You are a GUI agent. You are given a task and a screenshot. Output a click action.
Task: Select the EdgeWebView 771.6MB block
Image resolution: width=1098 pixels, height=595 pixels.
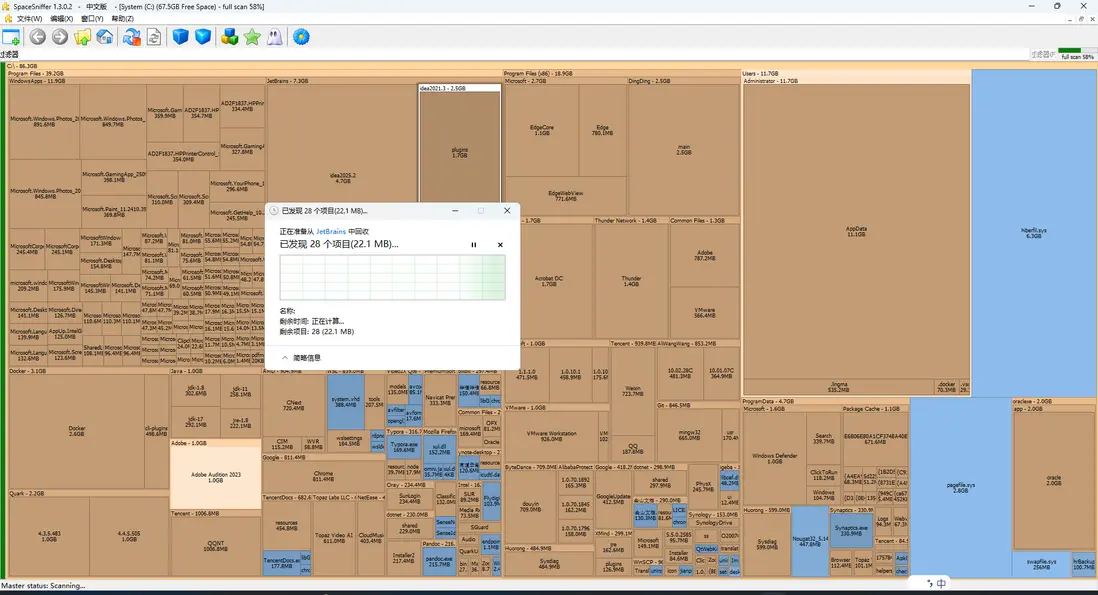click(x=566, y=196)
